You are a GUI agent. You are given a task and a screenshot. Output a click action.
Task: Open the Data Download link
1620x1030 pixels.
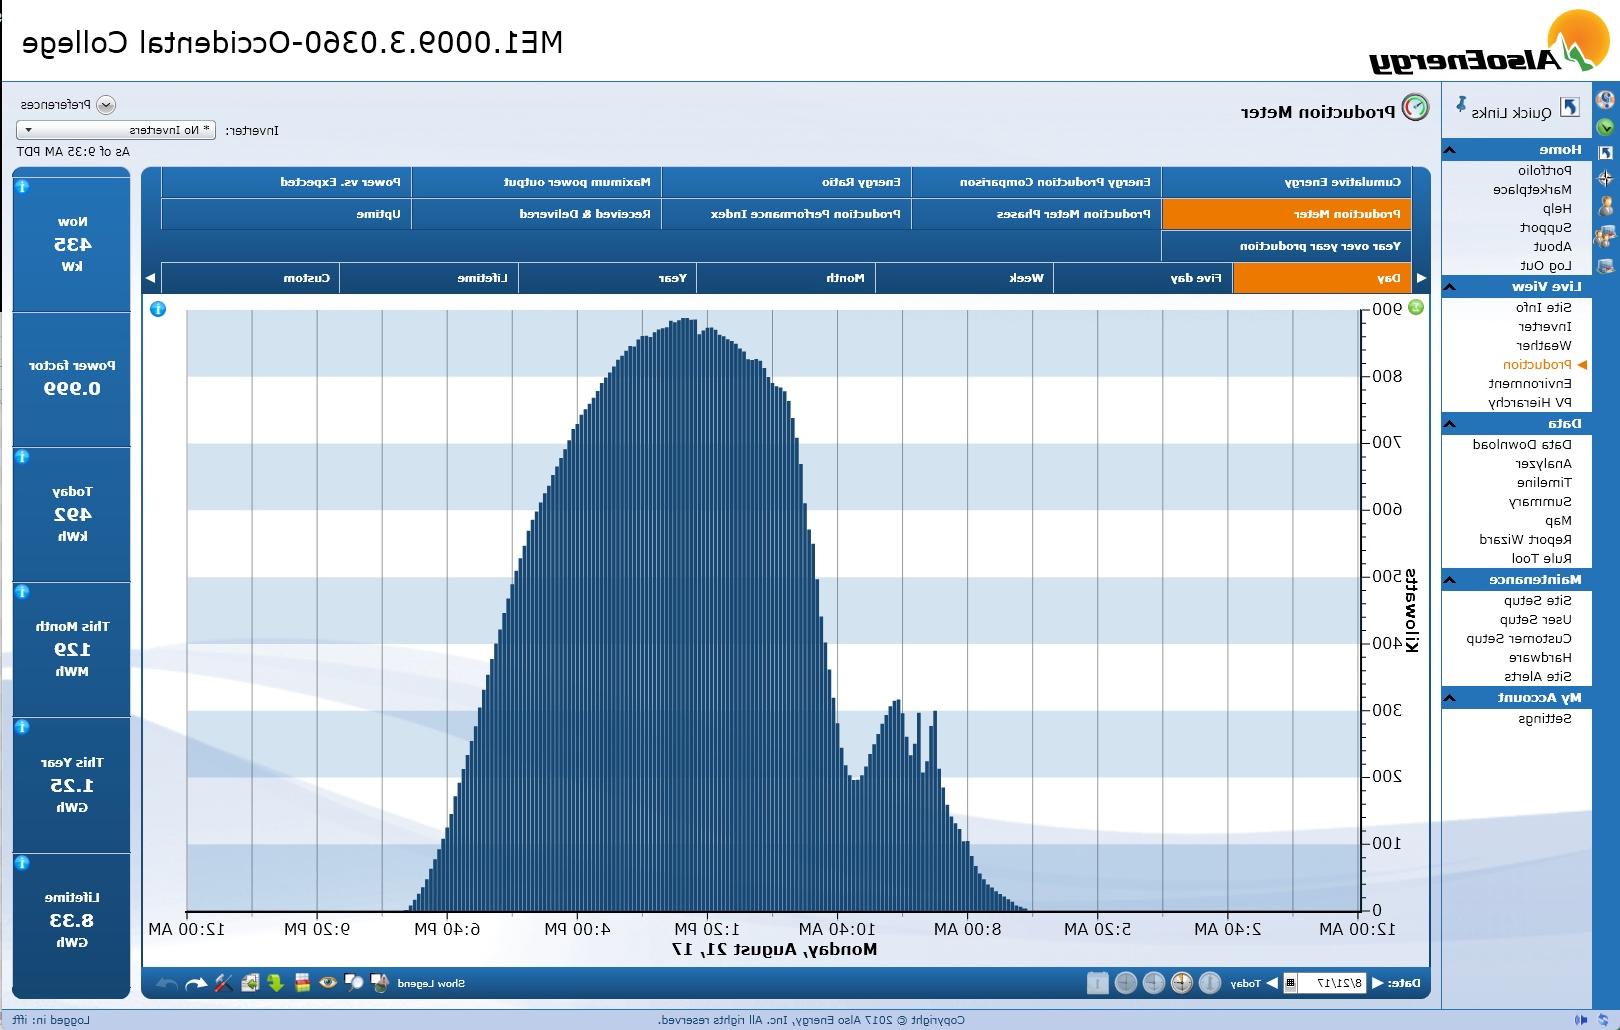tap(1522, 445)
